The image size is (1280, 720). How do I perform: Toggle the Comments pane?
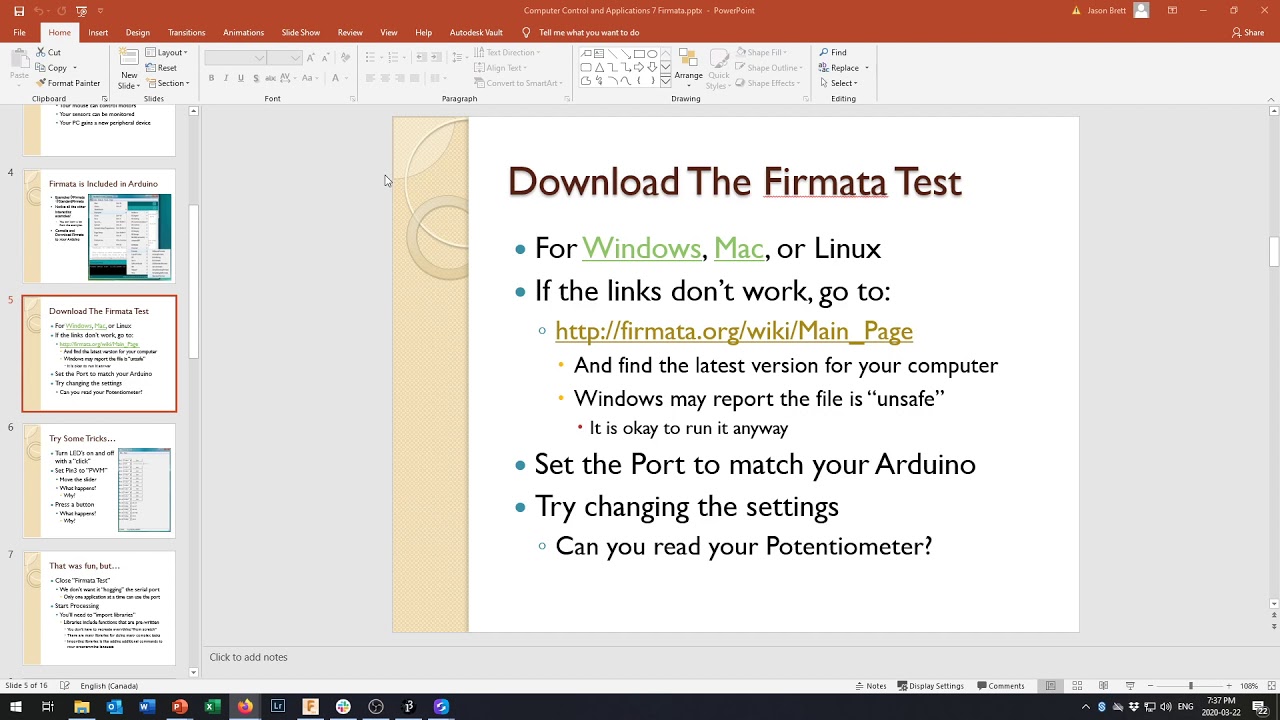999,686
